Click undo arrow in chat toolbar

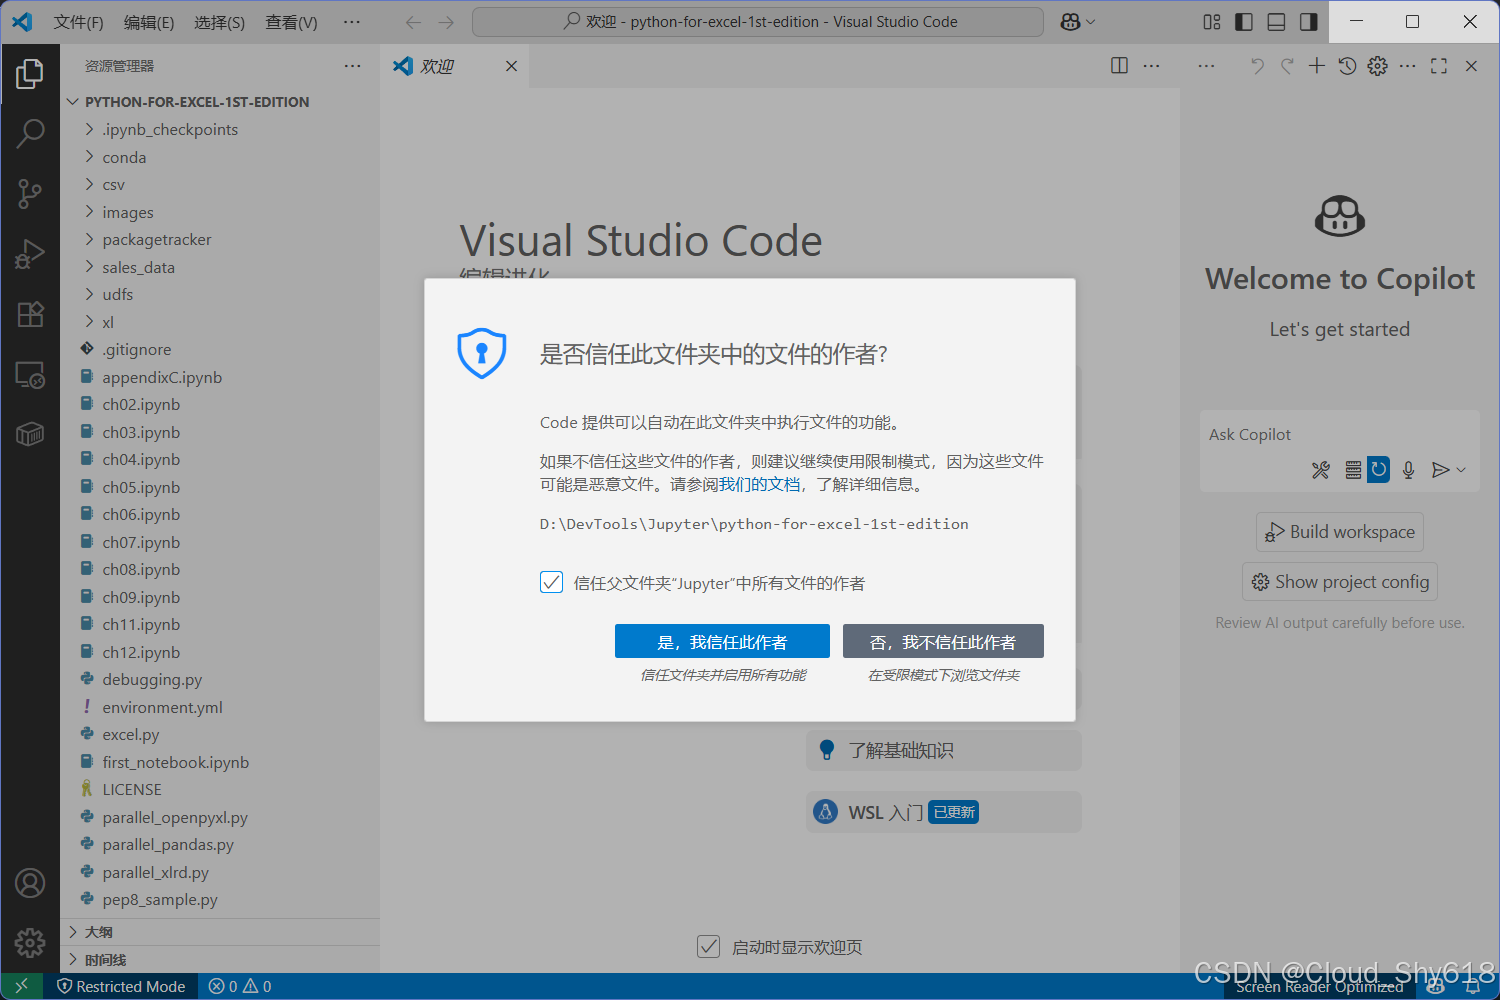coord(1257,65)
